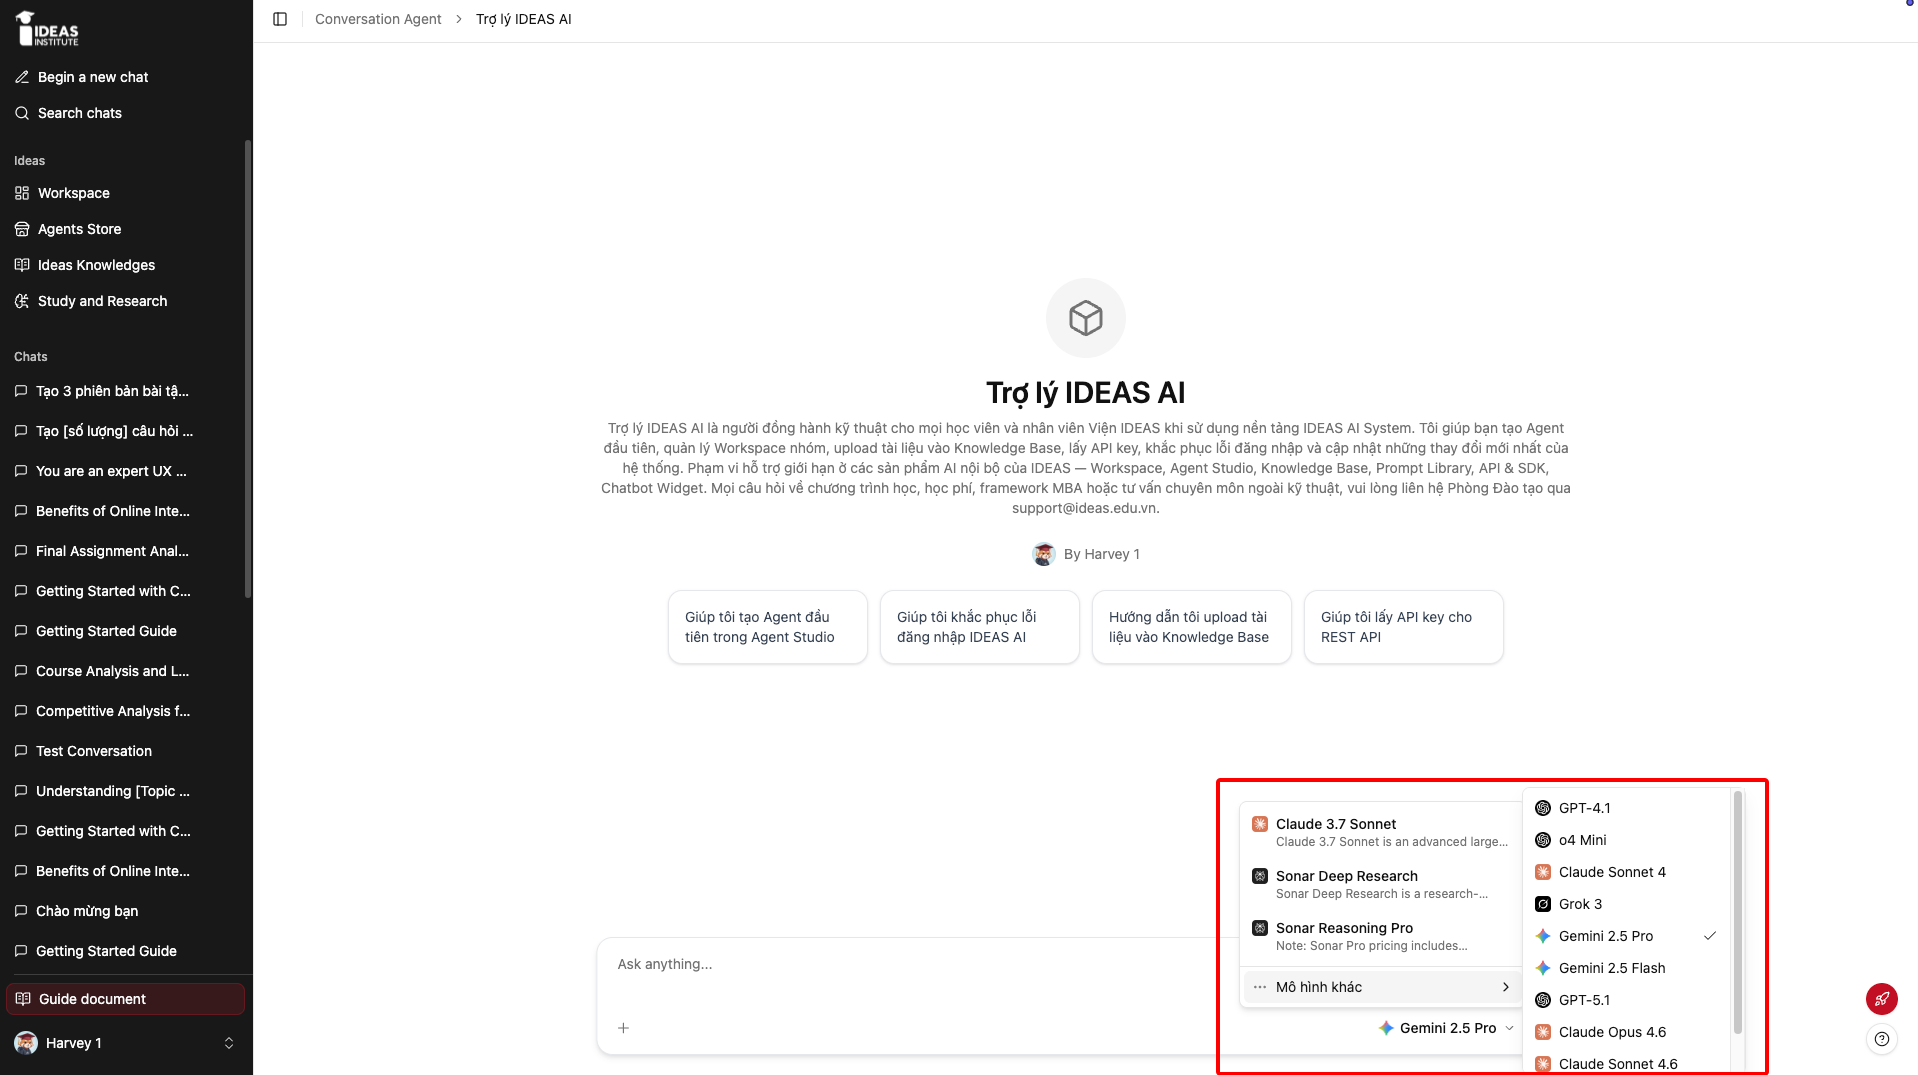The height and width of the screenshot is (1075, 1918).
Task: Open the Workspace section
Action: (125, 193)
